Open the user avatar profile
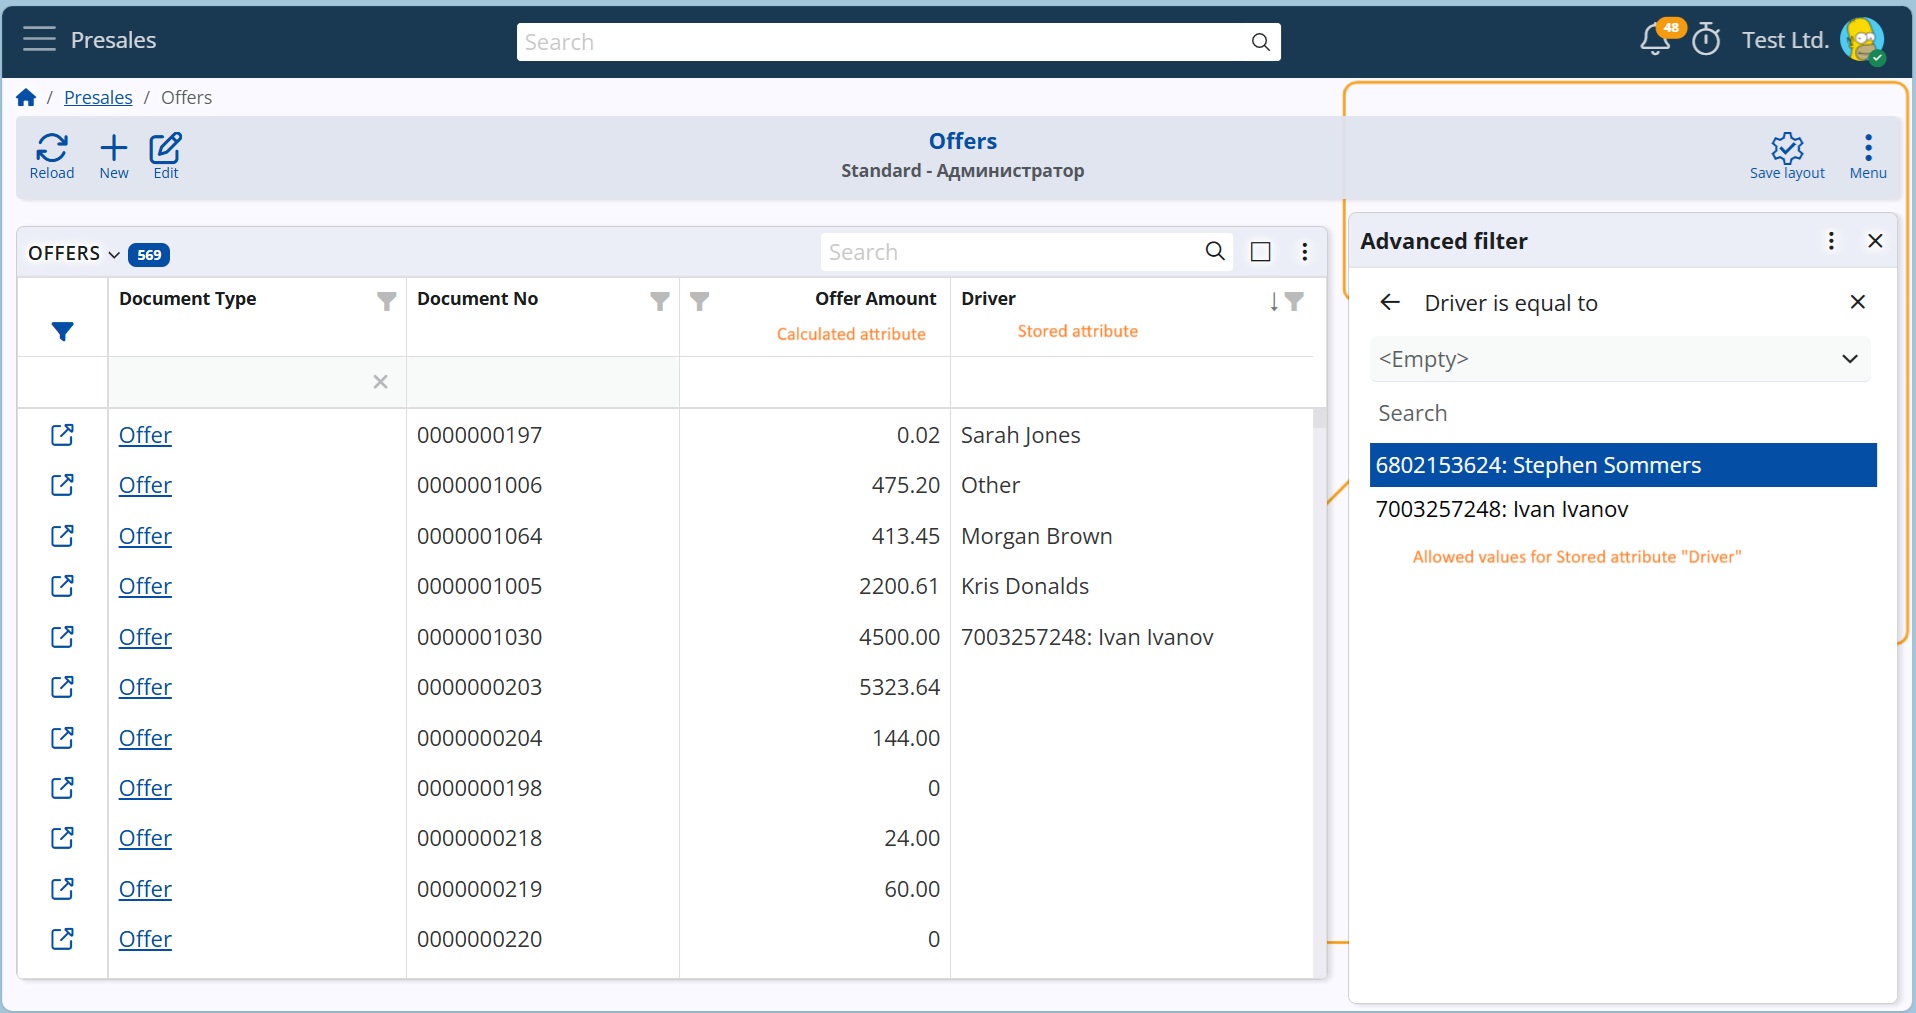Viewport: 1916px width, 1013px height. click(1862, 40)
